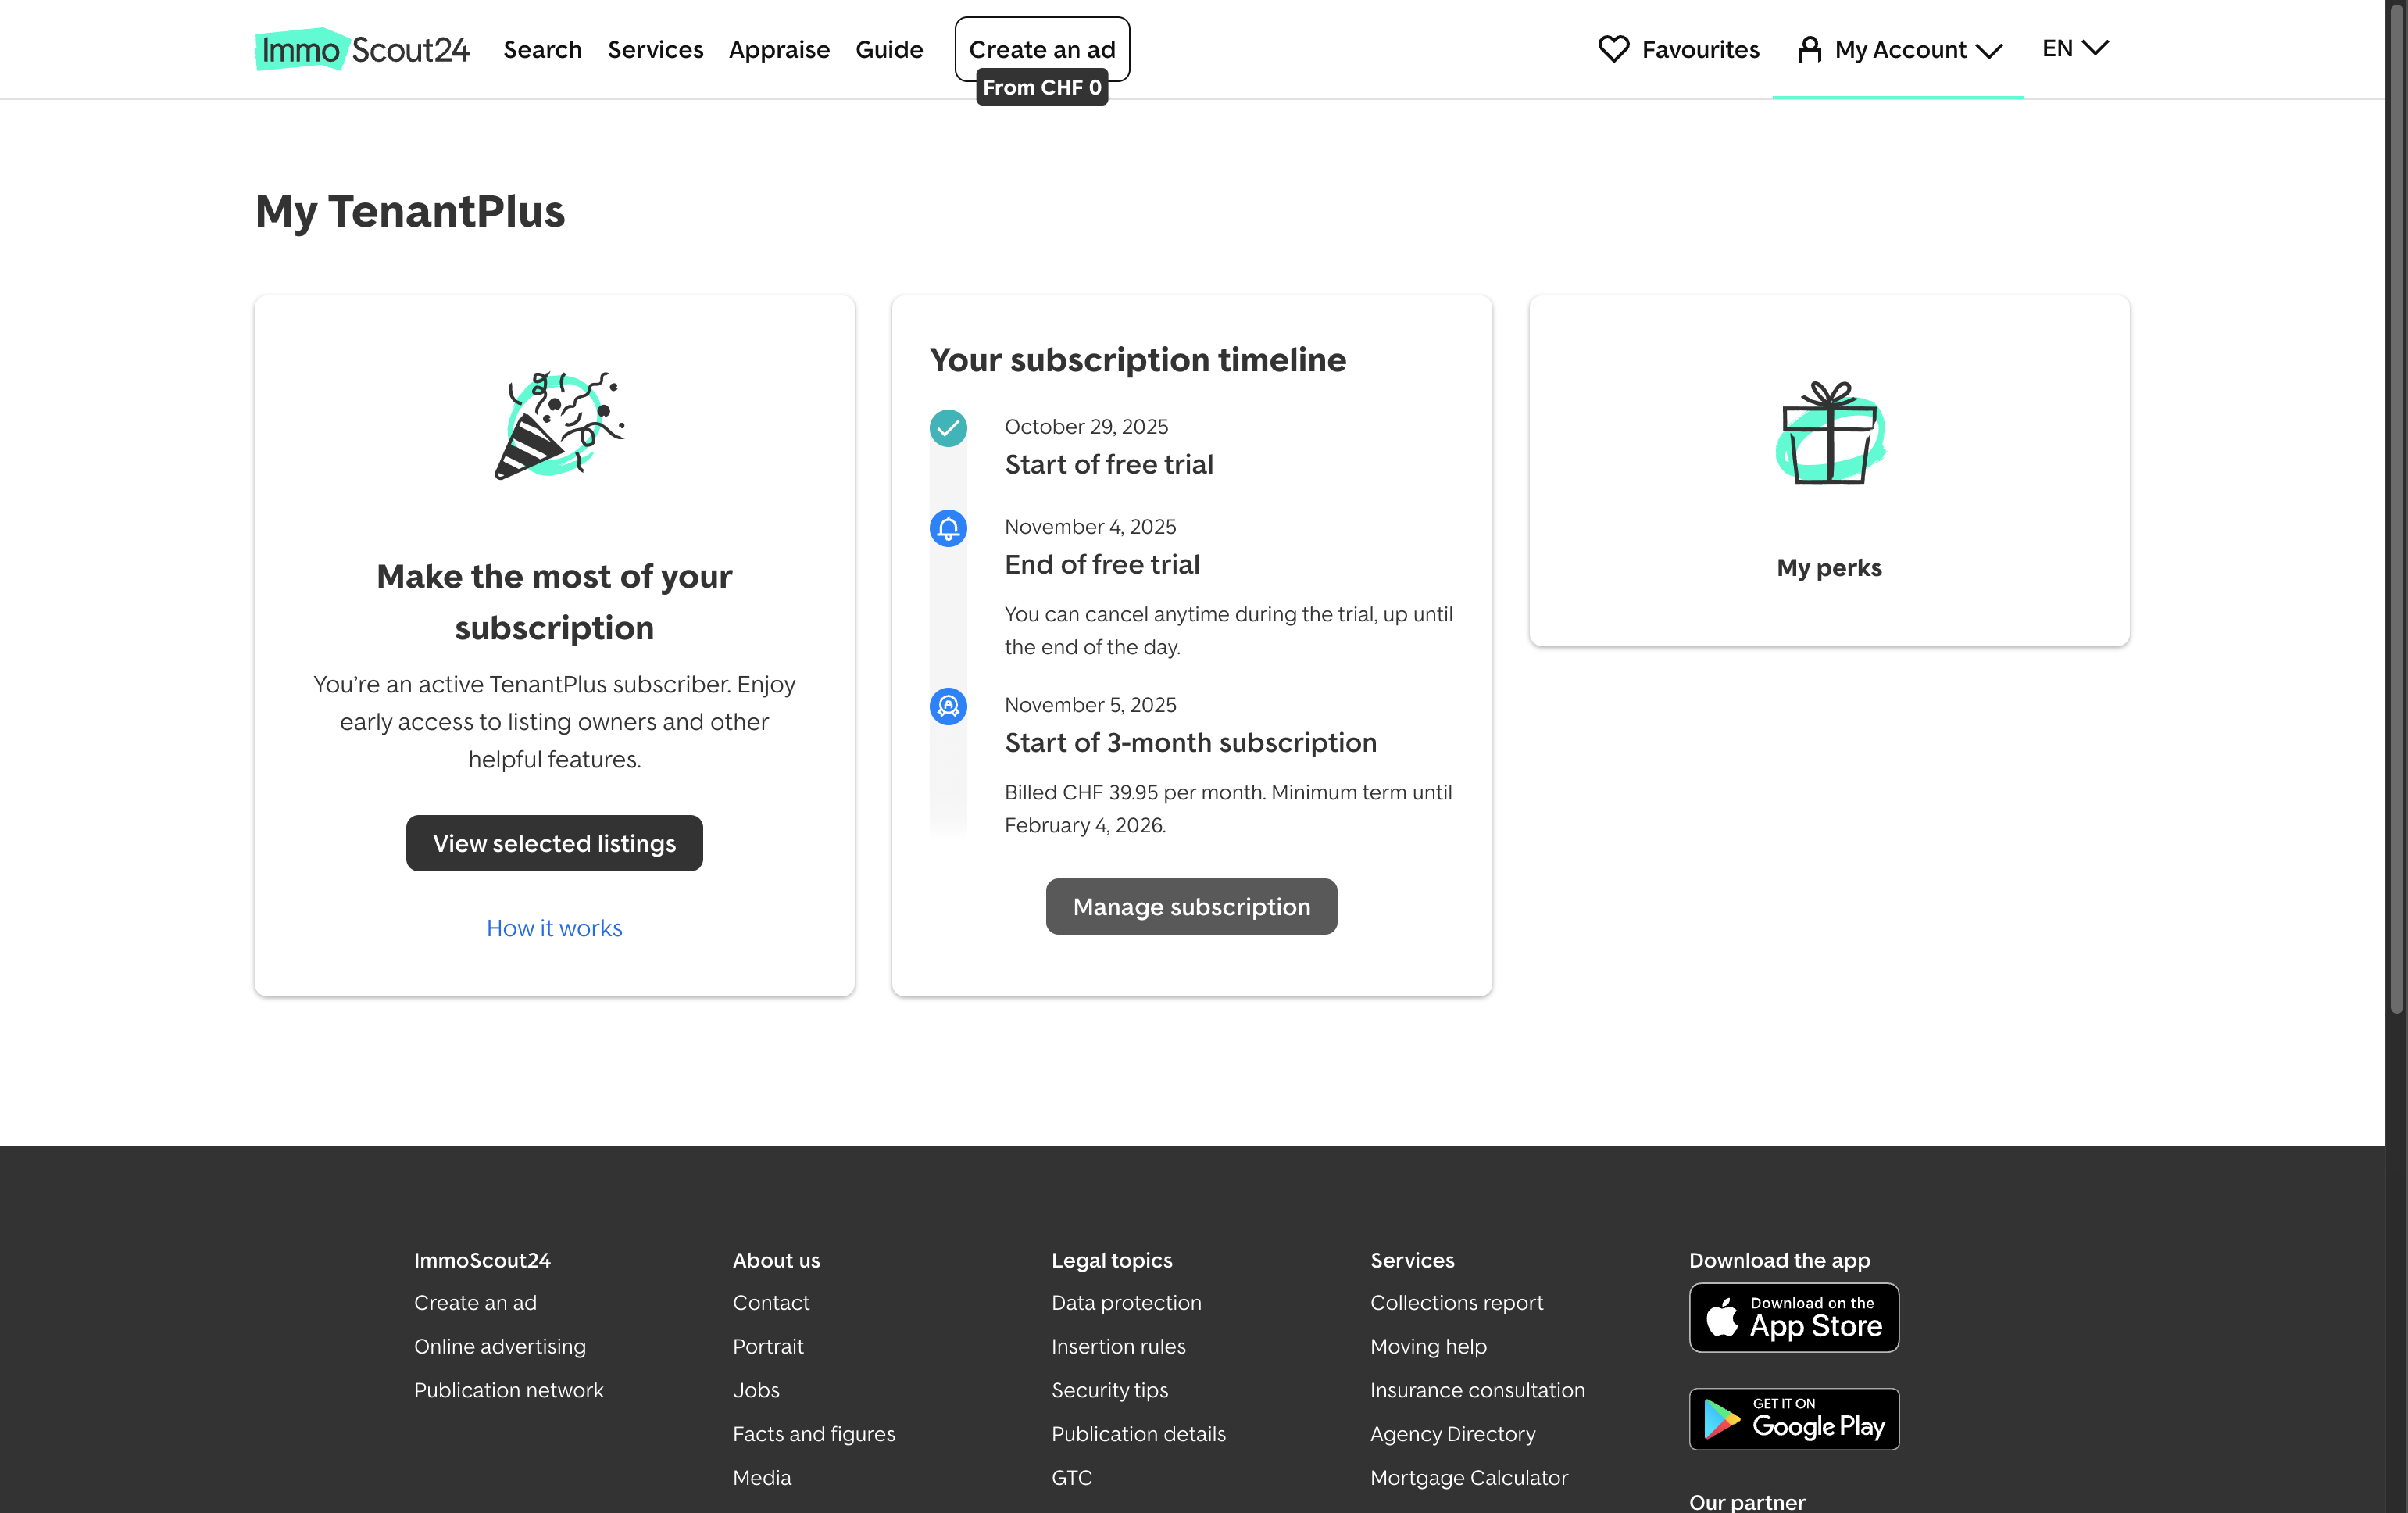Open the Portrait footer link
The width and height of the screenshot is (2408, 1513).
coord(768,1346)
